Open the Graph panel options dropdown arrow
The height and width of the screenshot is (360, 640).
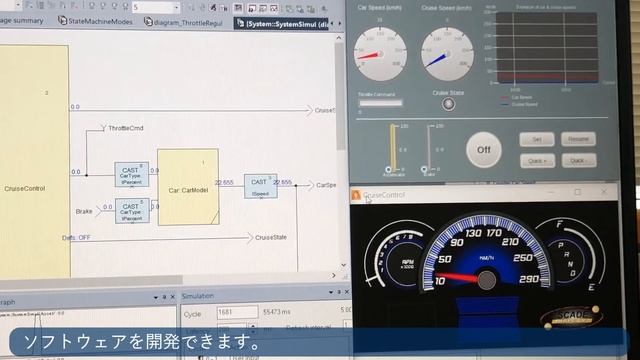[x=156, y=298]
